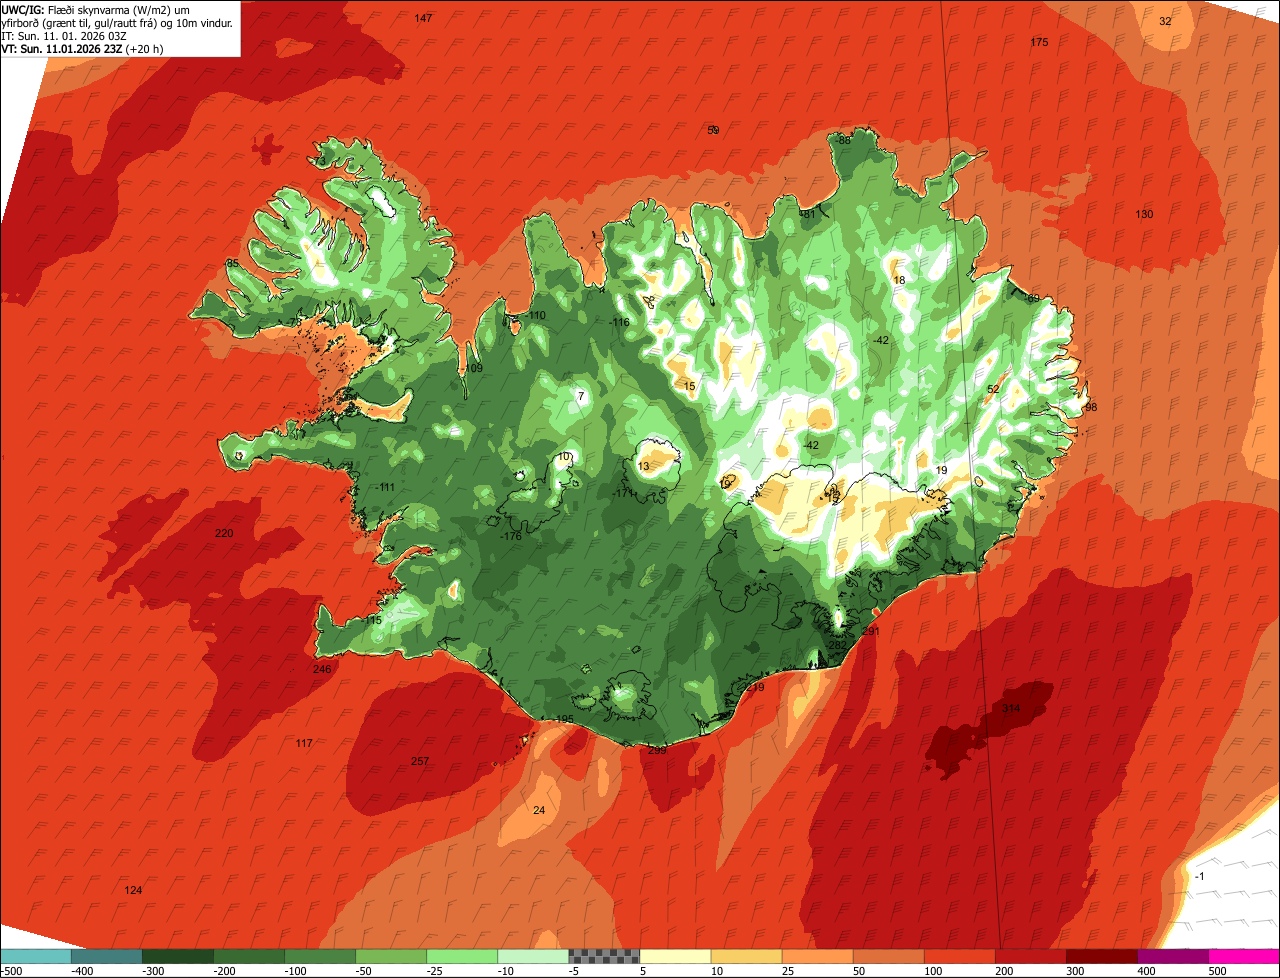Click the flux value 220 west of Iceland
The height and width of the screenshot is (978, 1280).
pyautogui.click(x=224, y=533)
